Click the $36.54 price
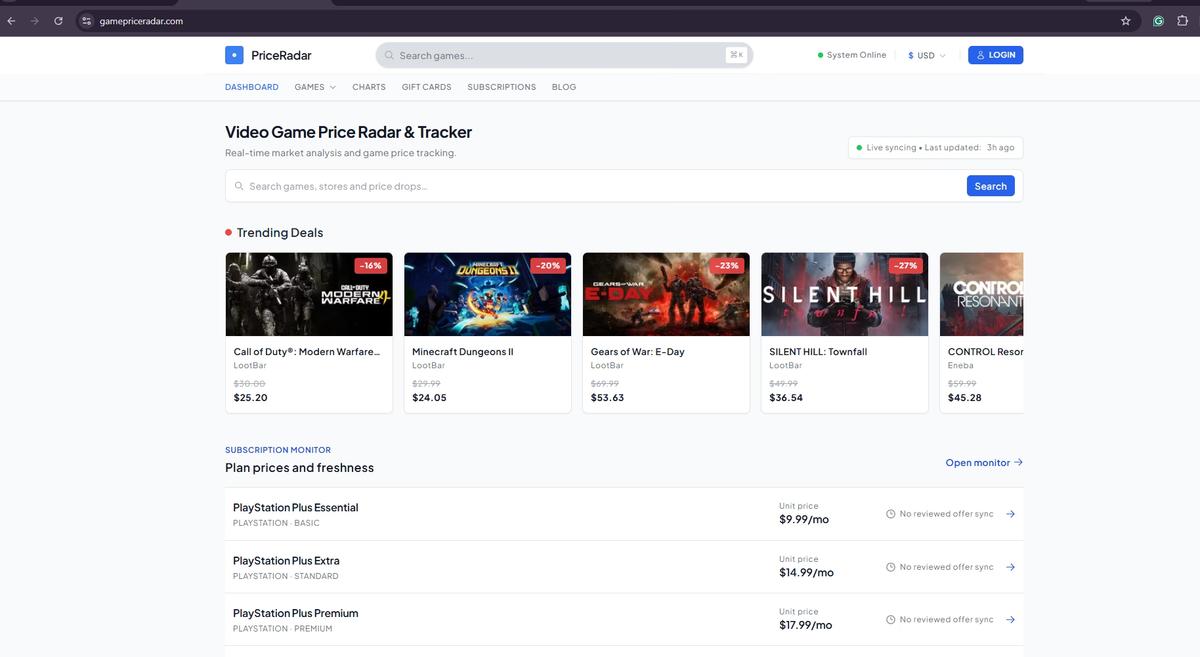Image resolution: width=1200 pixels, height=657 pixels. pos(786,398)
